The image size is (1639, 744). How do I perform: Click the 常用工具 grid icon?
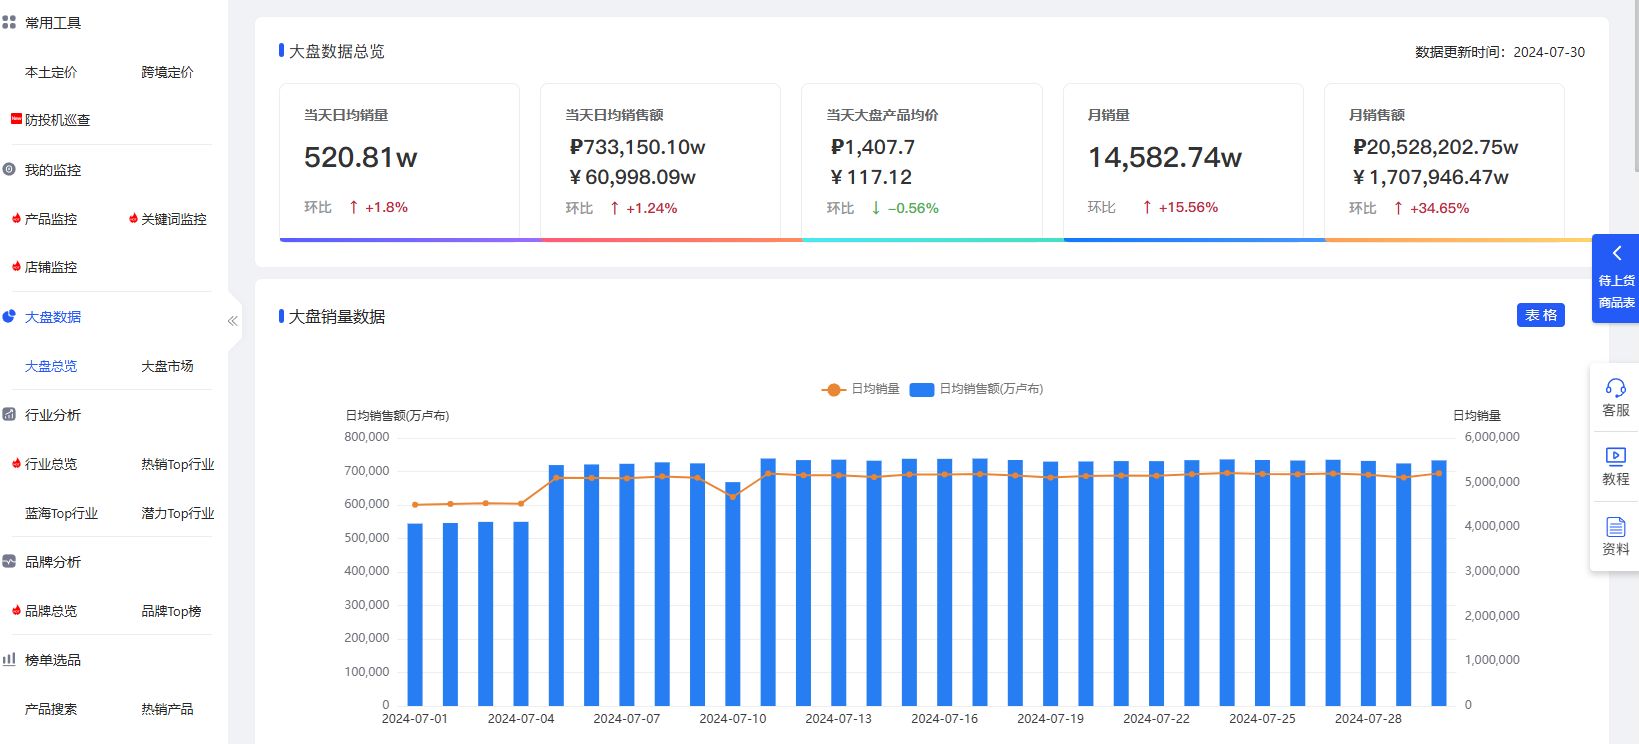(x=9, y=22)
